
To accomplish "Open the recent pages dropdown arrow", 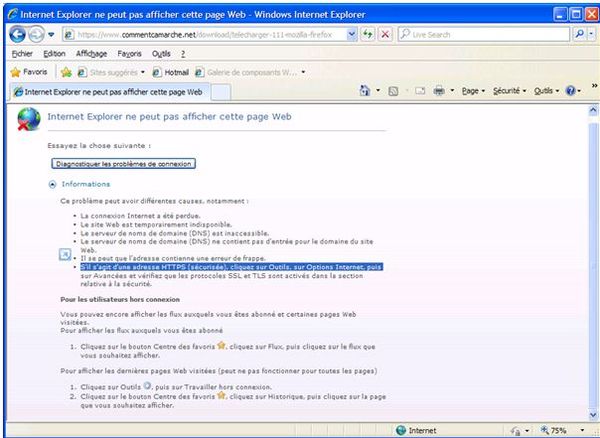I will click(51, 35).
